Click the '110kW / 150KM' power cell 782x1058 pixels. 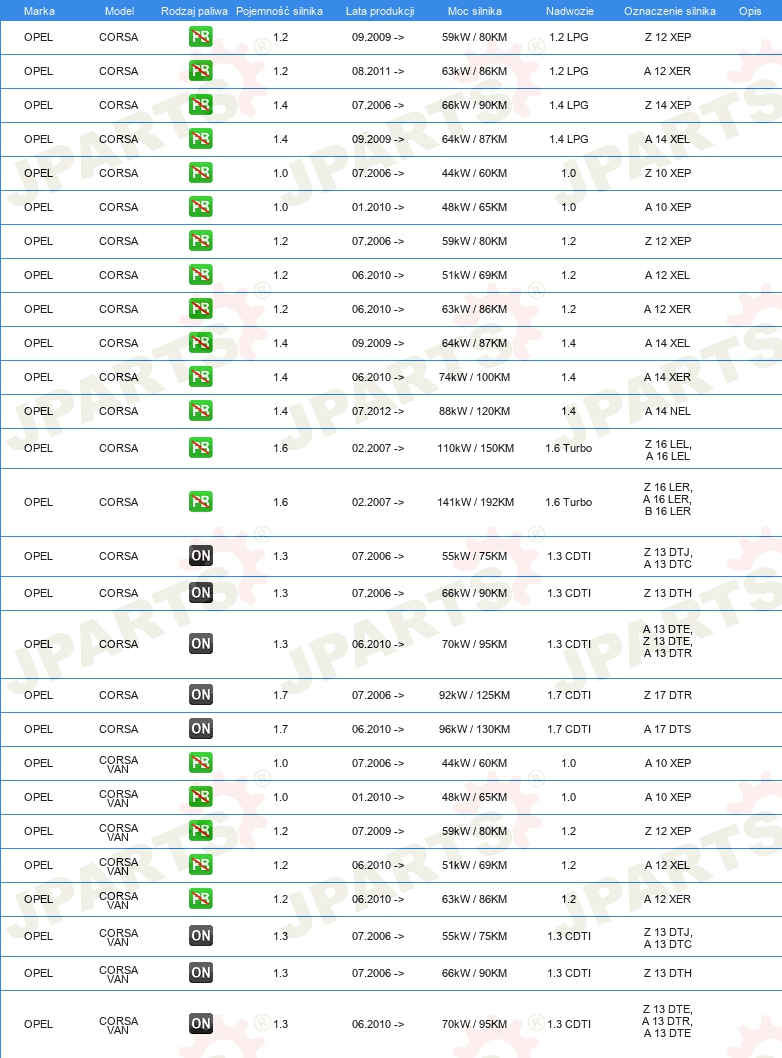(476, 448)
